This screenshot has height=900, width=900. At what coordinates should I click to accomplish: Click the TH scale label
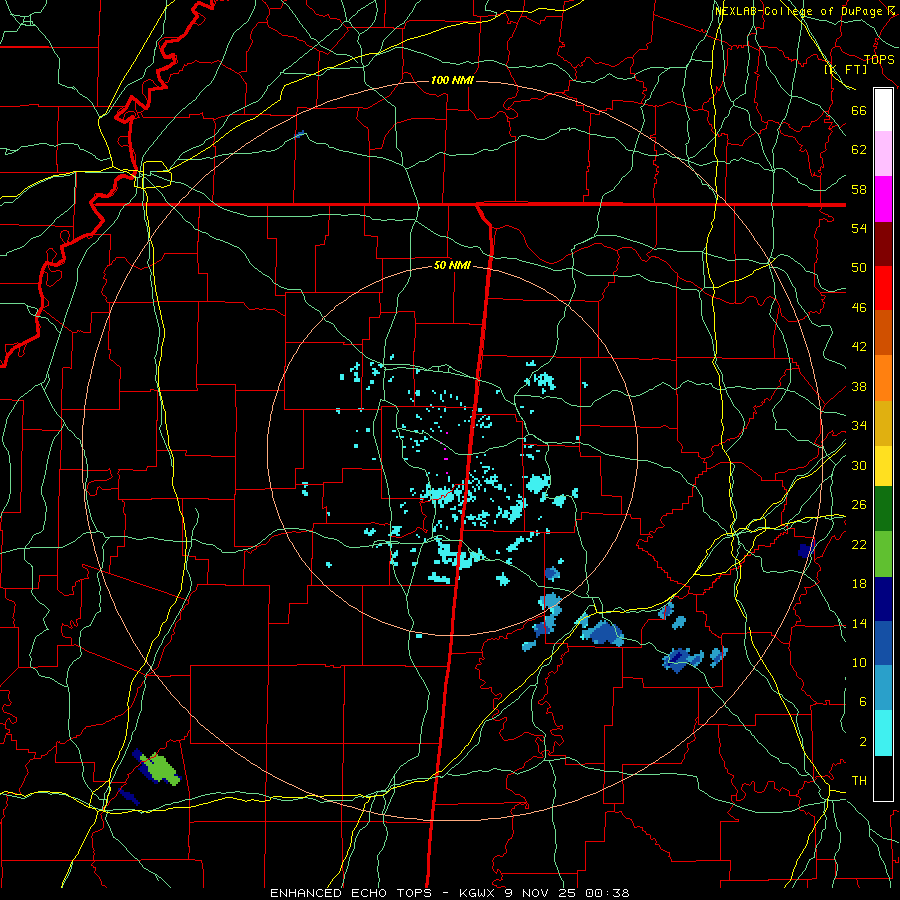[859, 781]
